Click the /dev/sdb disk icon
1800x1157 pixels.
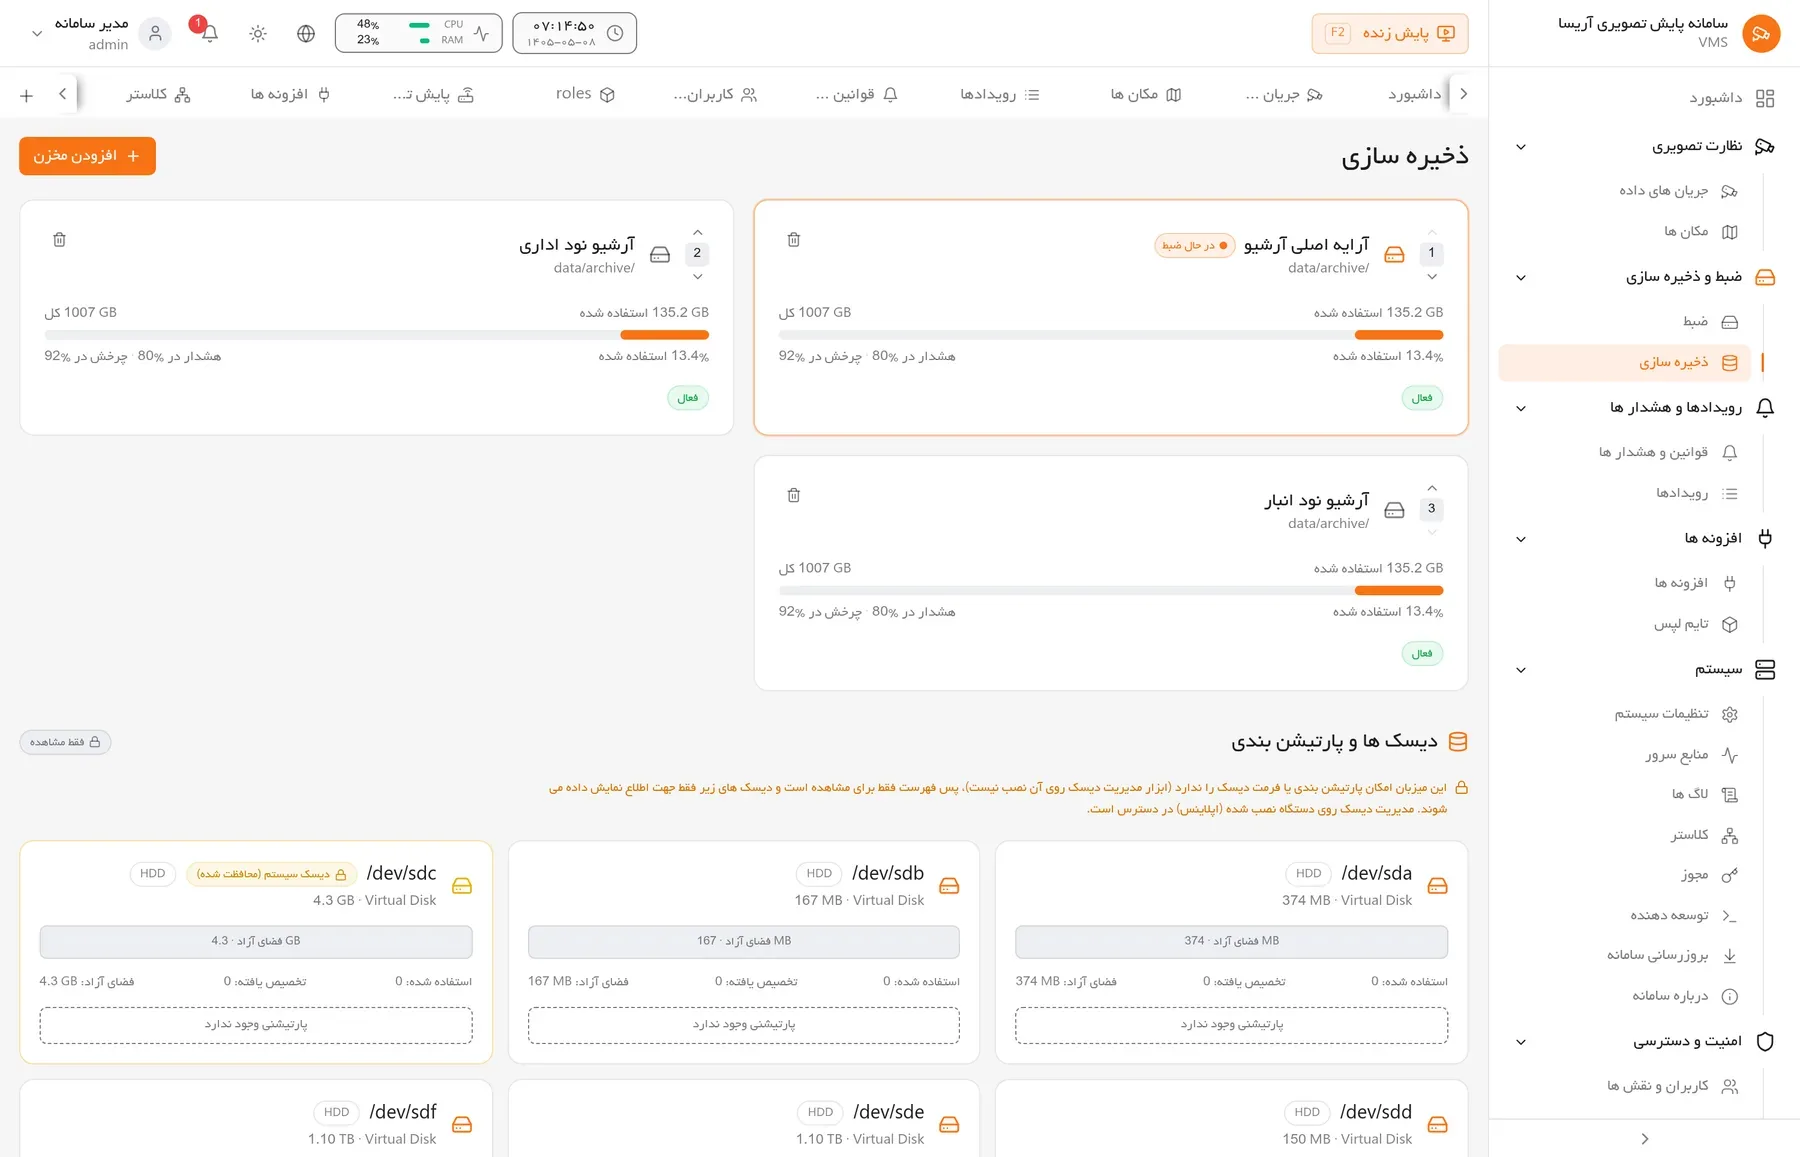949,886
